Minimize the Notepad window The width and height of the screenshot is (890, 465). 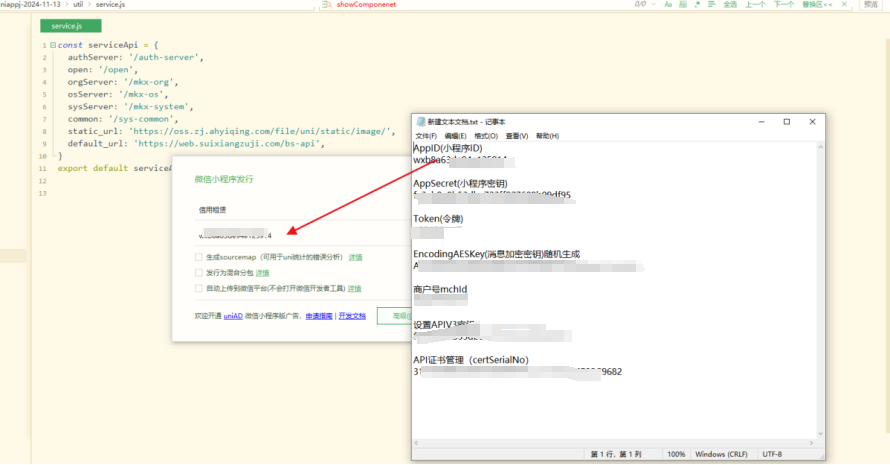(762, 122)
